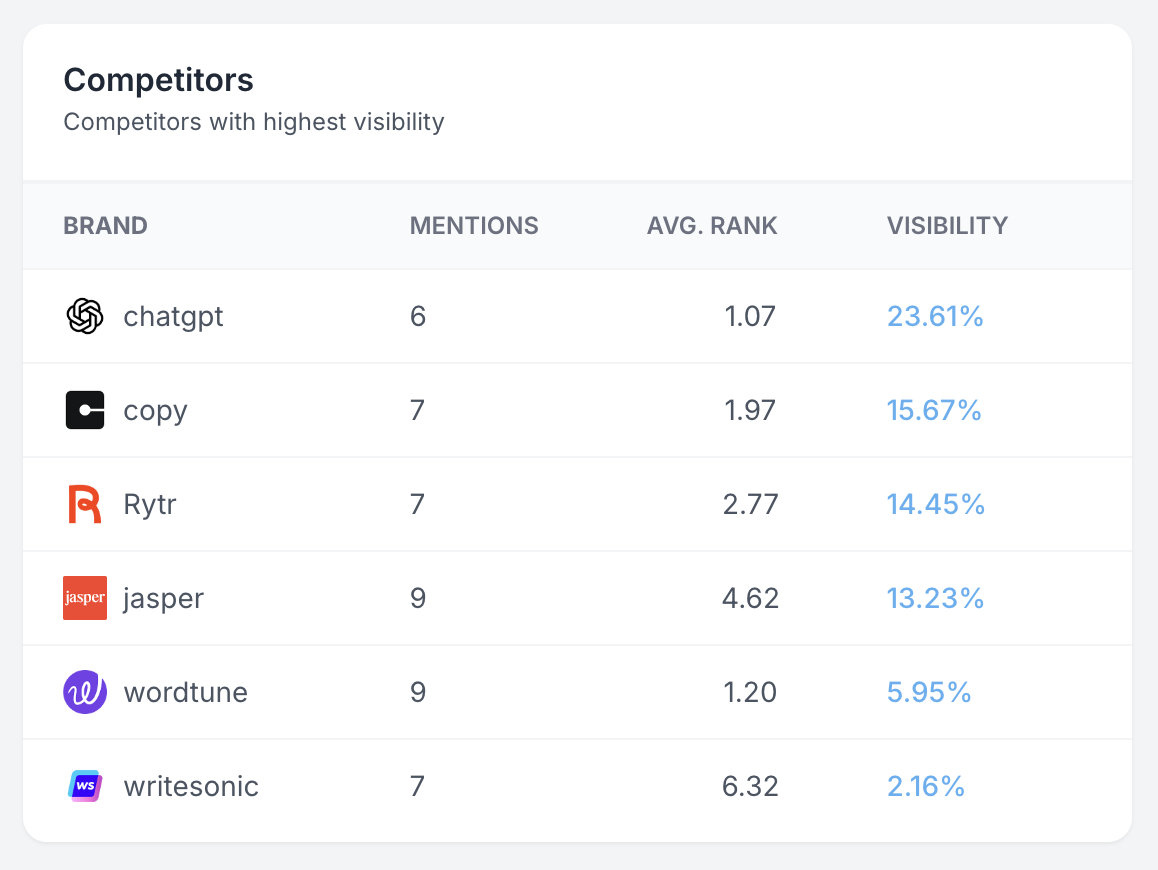Click the wordtune brand name text
Screen dimensions: 1158x870
click(185, 692)
